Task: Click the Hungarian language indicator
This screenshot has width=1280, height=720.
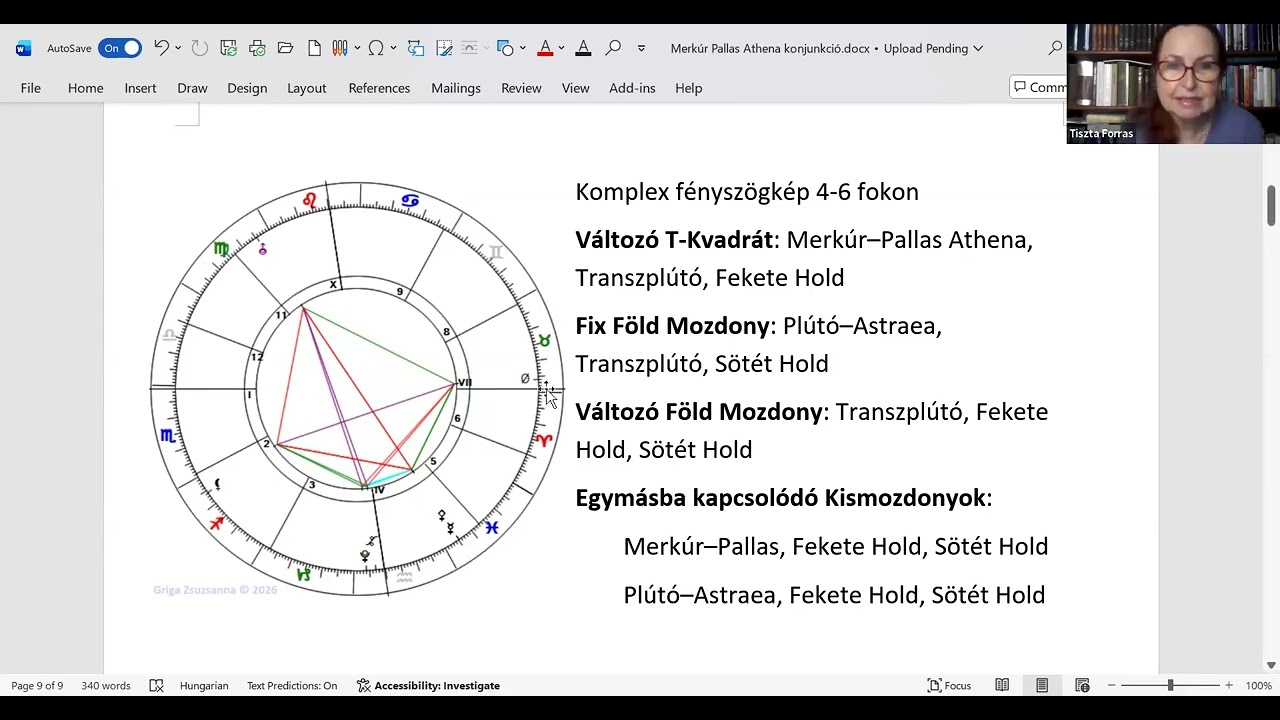Action: 204,686
